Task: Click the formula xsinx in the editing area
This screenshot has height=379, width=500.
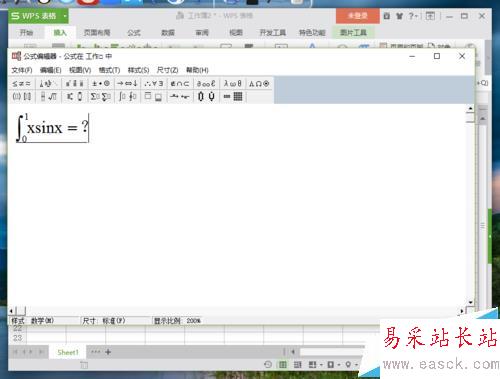Action: point(45,128)
